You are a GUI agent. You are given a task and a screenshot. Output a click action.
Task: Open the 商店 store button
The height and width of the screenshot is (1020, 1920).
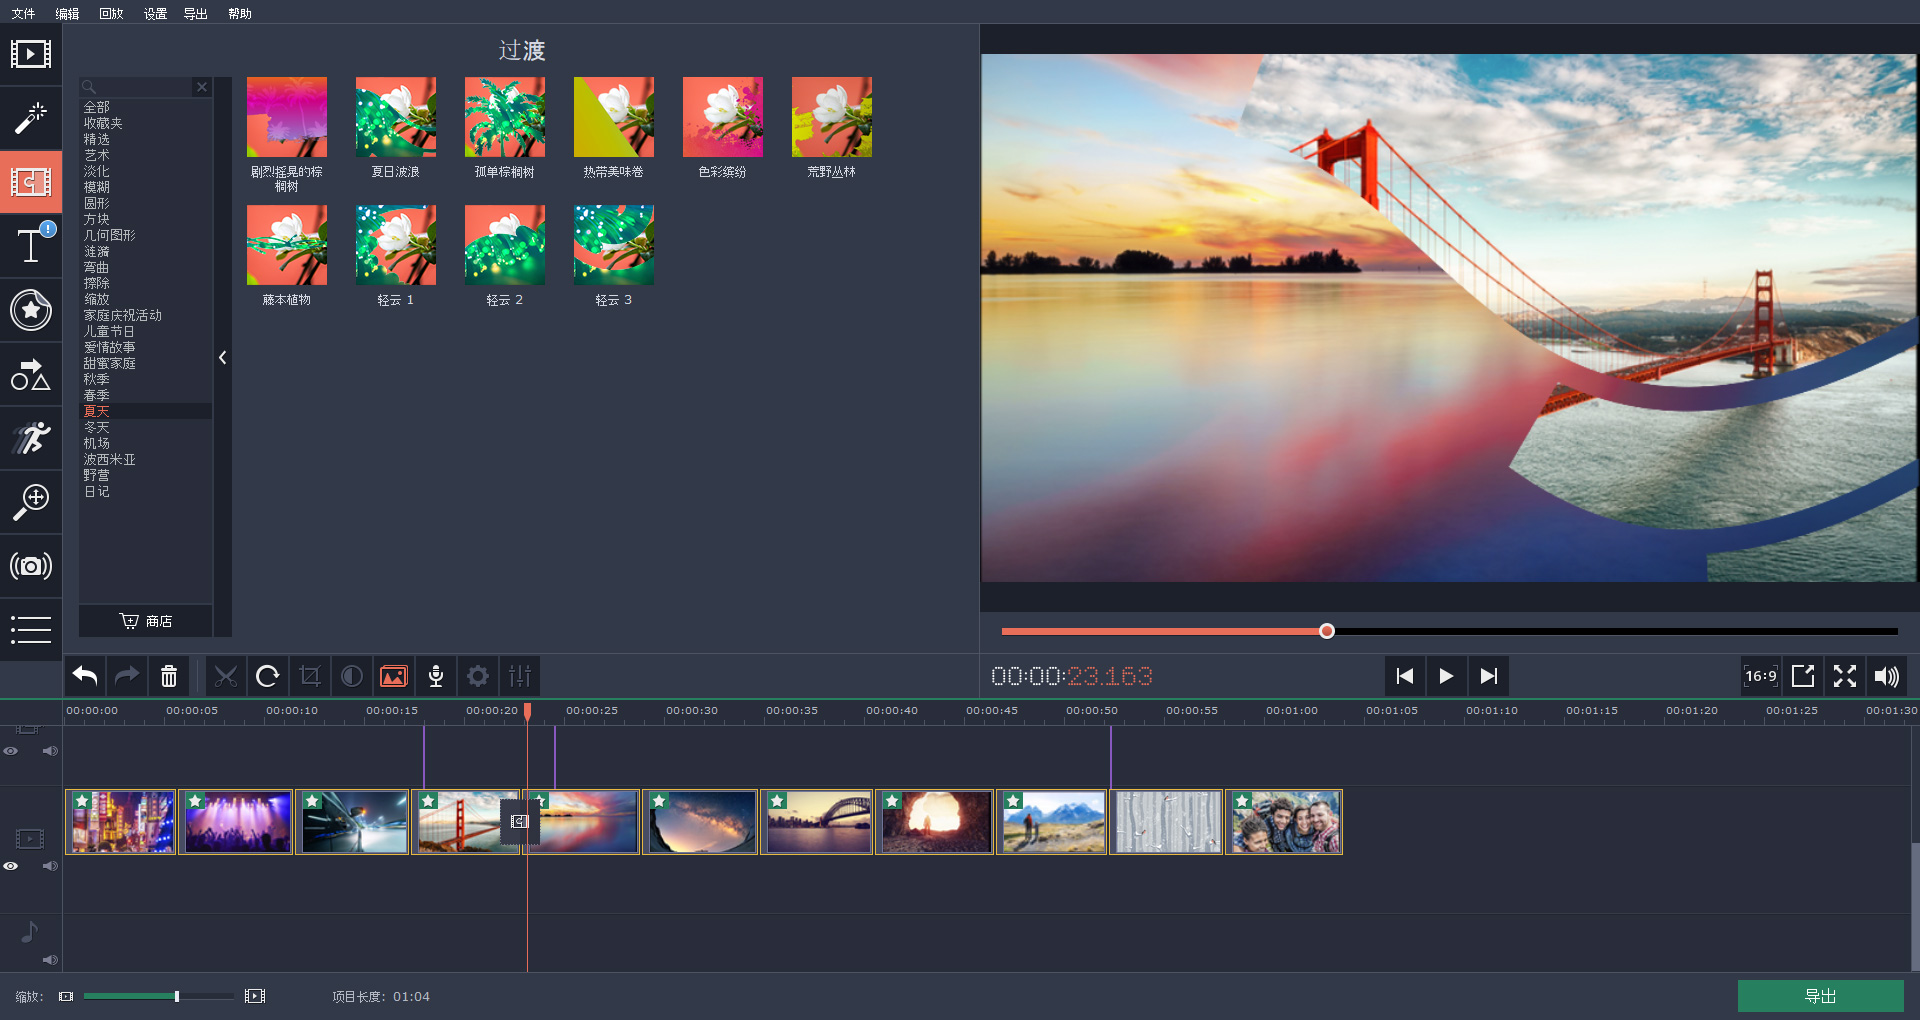tap(146, 621)
